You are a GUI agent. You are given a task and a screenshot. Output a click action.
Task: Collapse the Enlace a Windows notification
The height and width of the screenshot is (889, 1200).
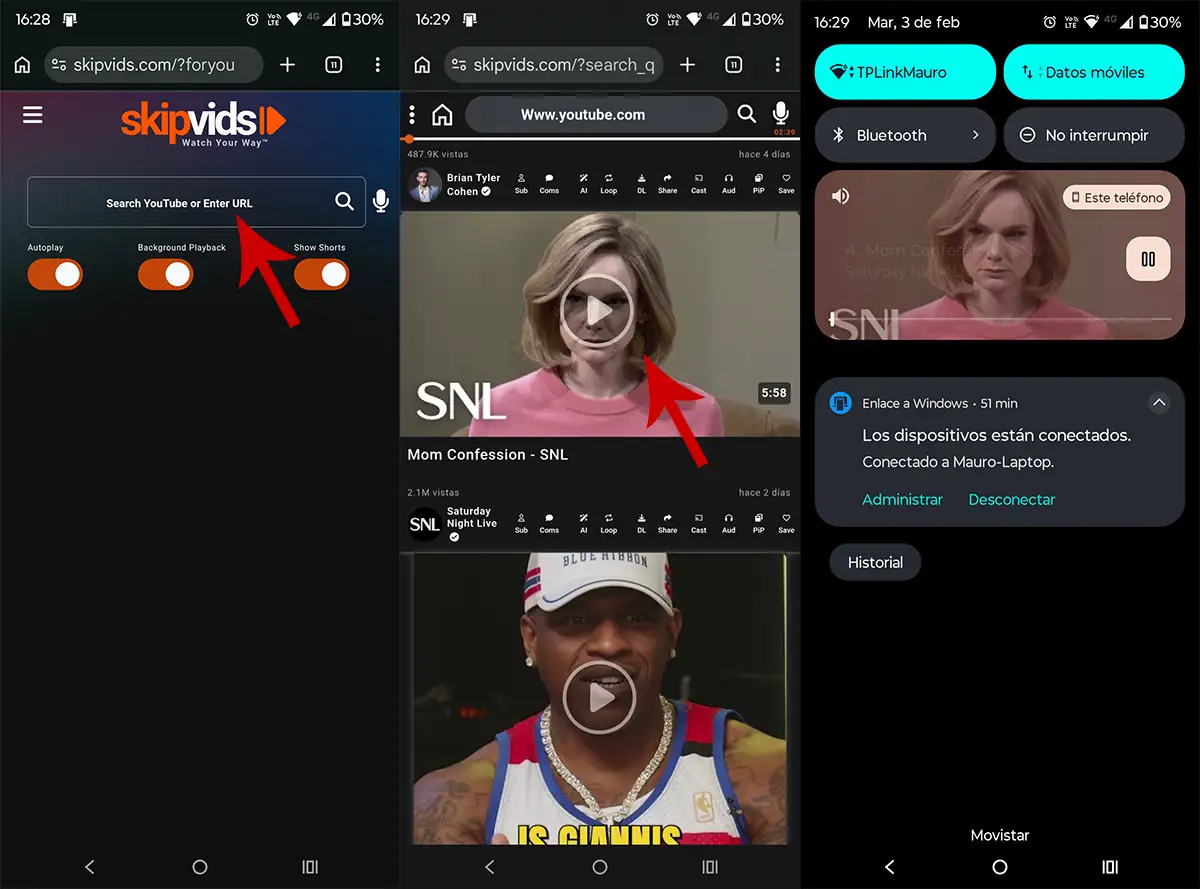(1159, 403)
